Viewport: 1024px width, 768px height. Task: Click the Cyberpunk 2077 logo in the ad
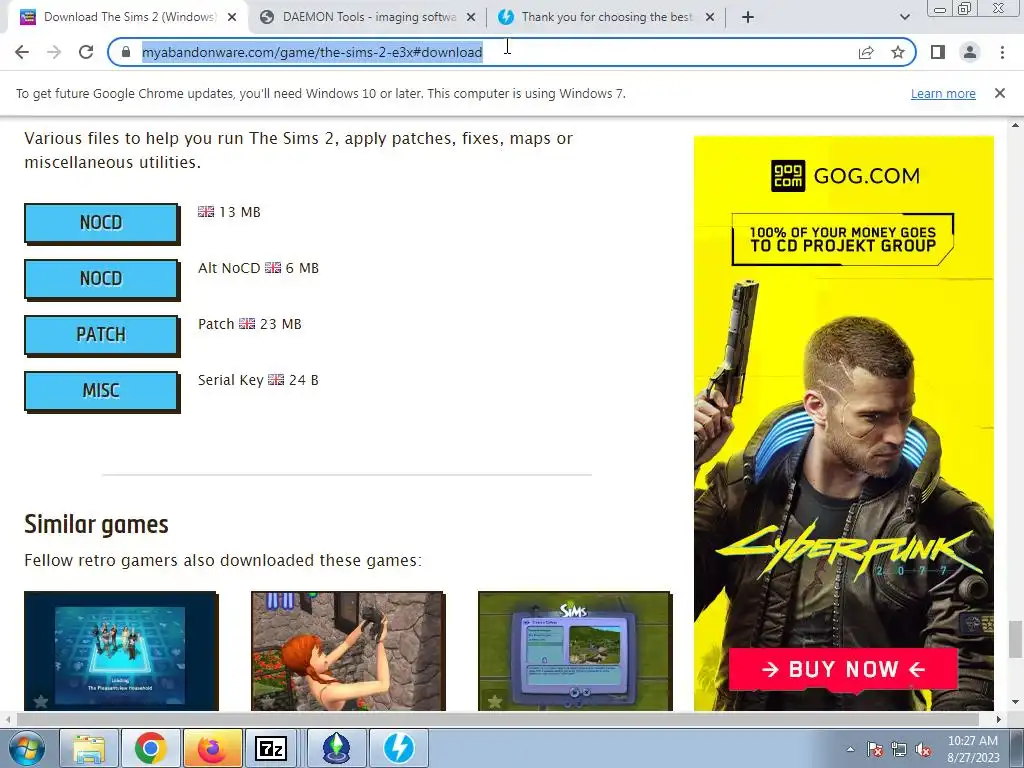849,550
